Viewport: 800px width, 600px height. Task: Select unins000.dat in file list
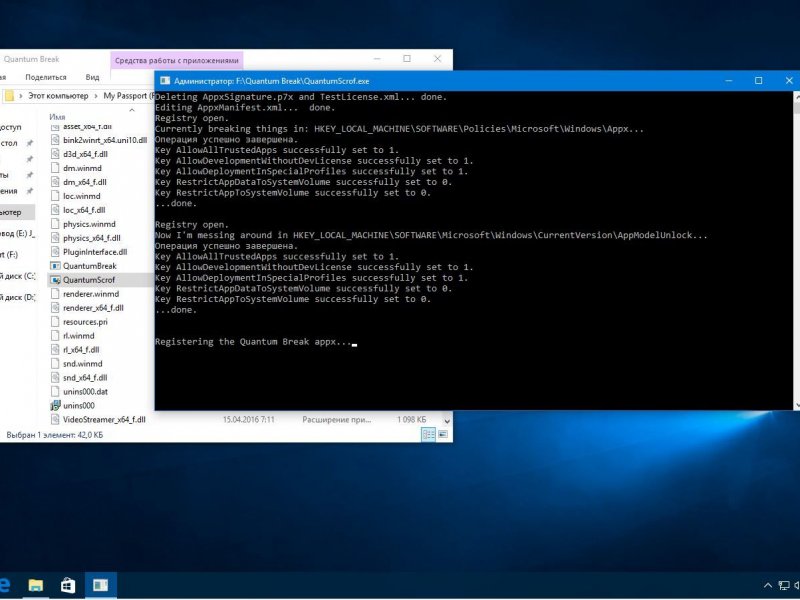point(85,391)
